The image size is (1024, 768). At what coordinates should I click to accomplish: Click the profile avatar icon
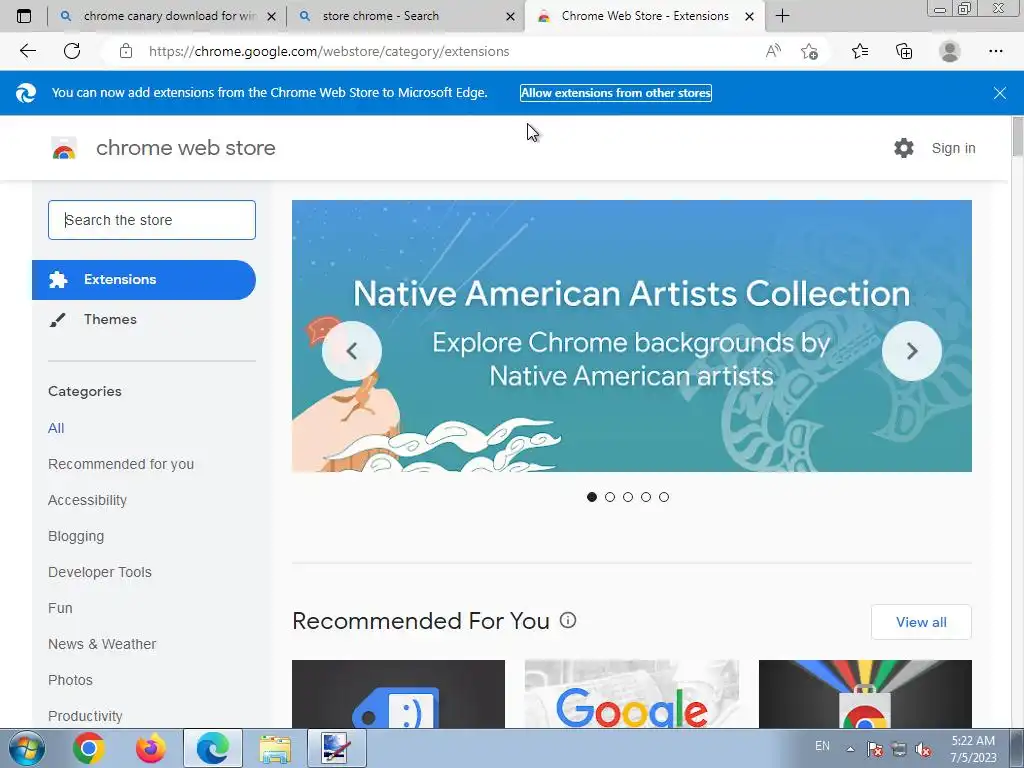[x=950, y=51]
